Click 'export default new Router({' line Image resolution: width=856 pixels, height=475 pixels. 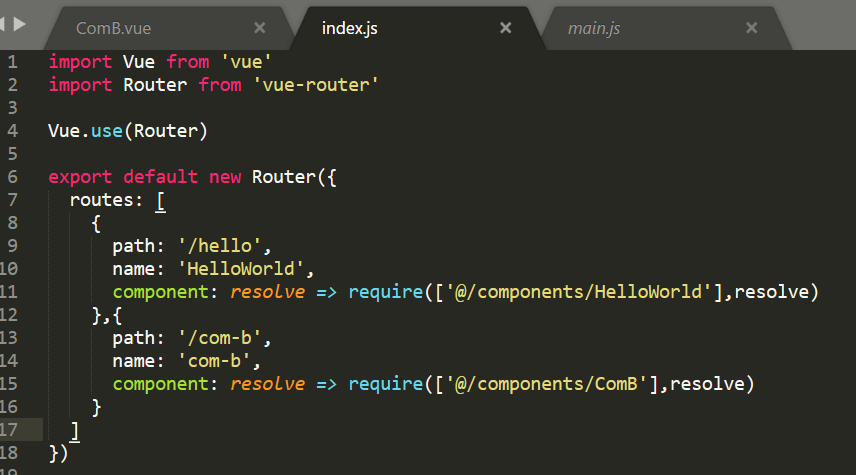point(192,177)
